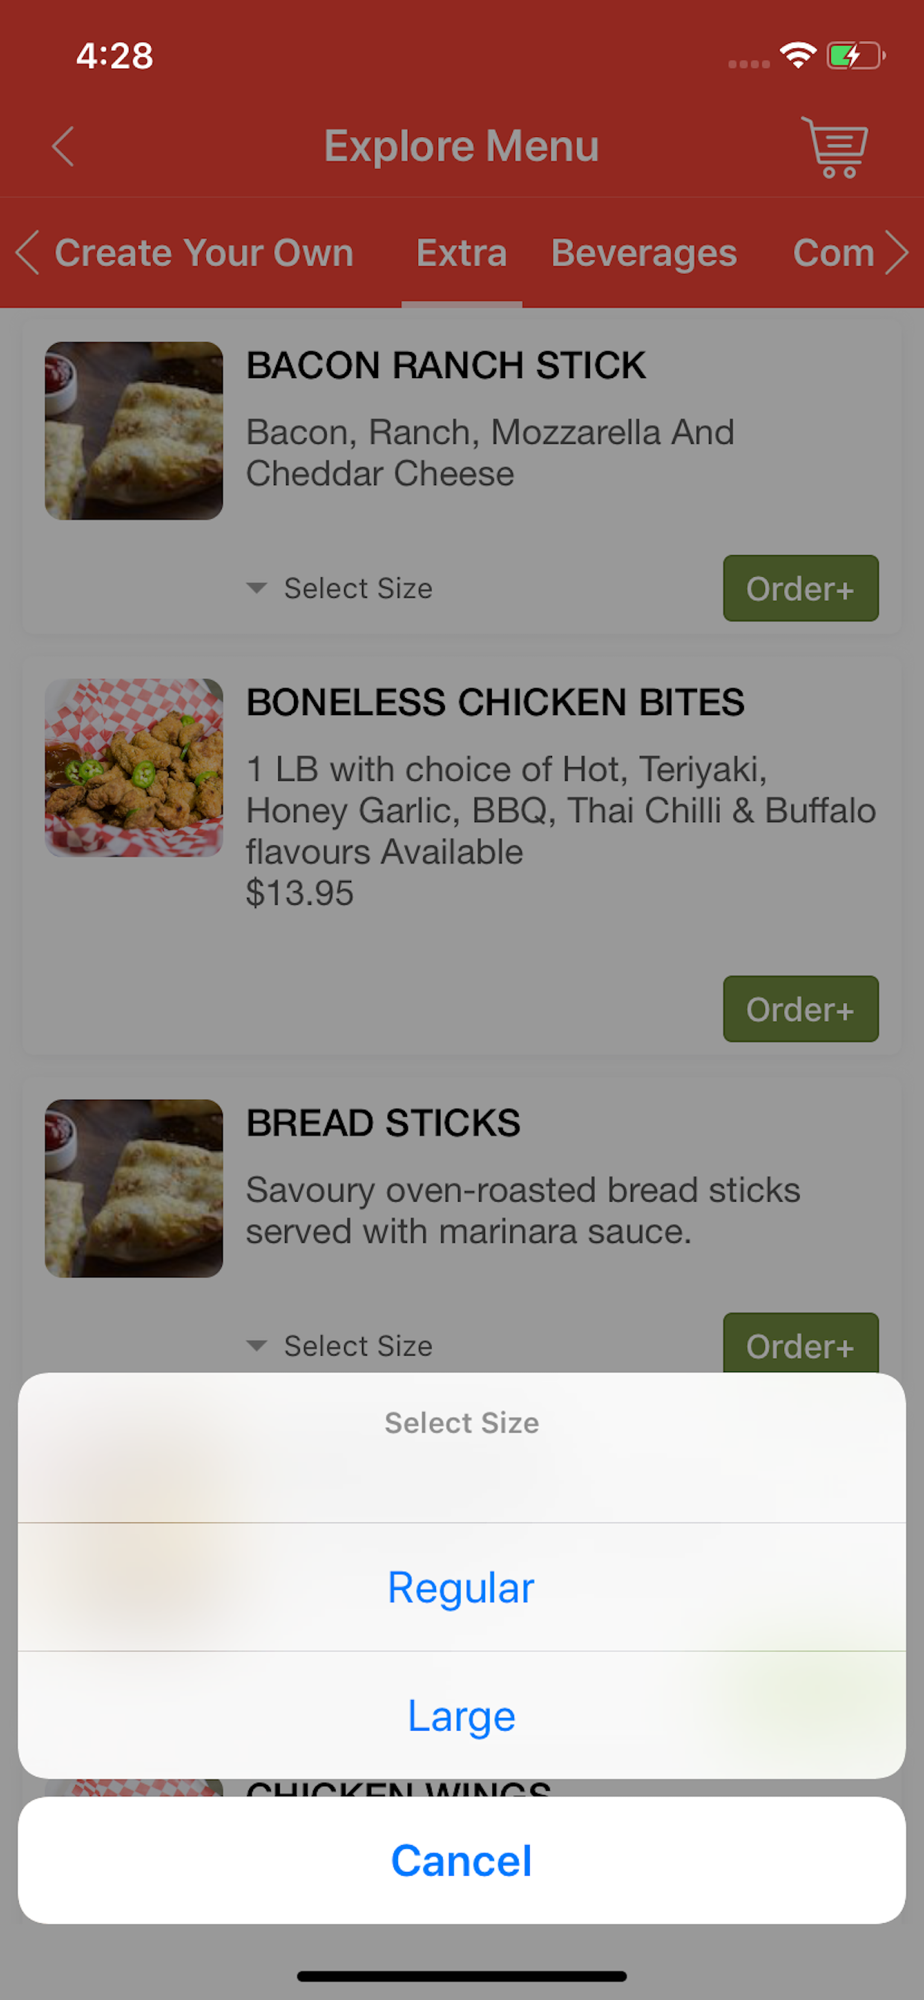Tap the Wi-Fi status icon
The width and height of the screenshot is (924, 2000).
(x=797, y=56)
